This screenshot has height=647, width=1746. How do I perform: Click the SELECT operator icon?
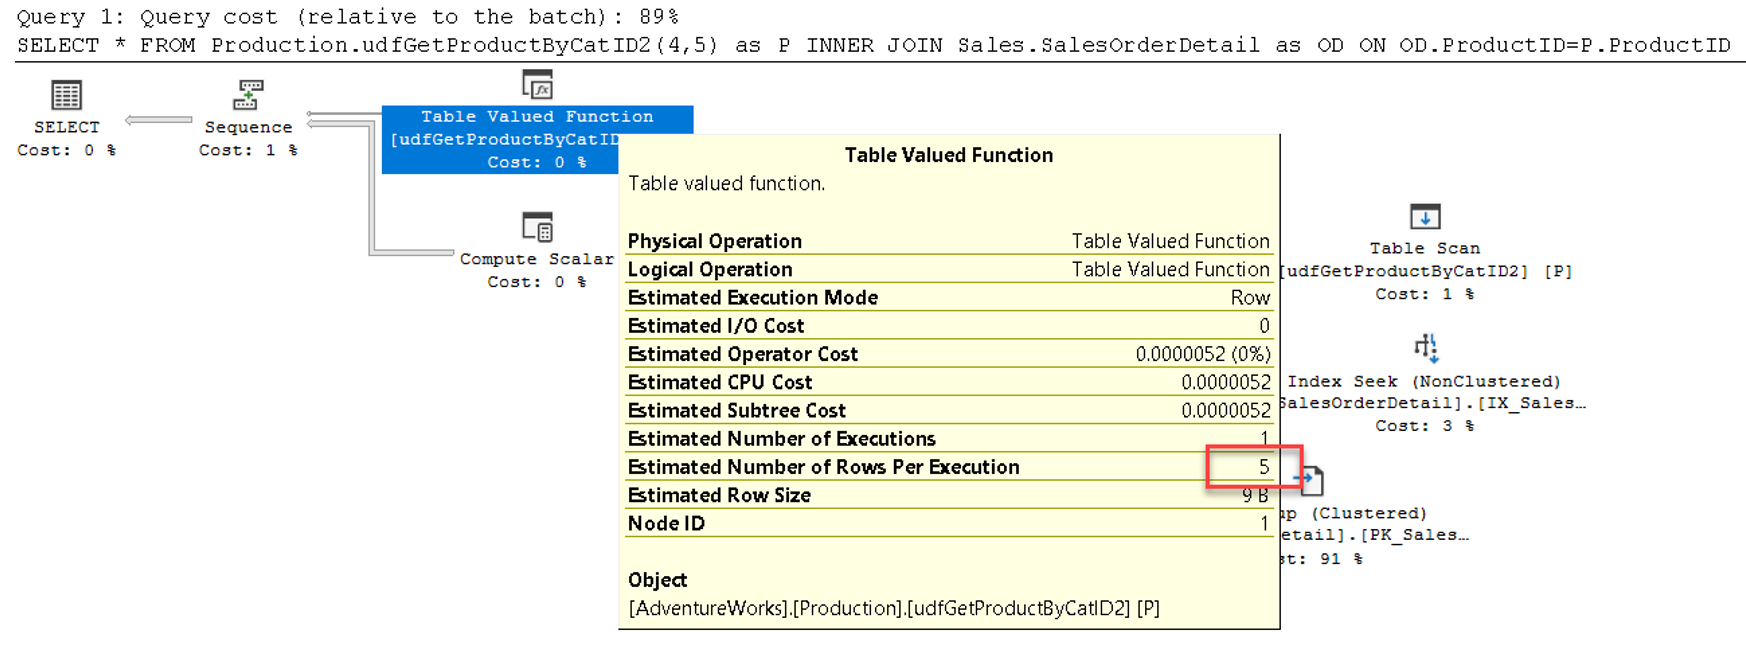(x=66, y=95)
